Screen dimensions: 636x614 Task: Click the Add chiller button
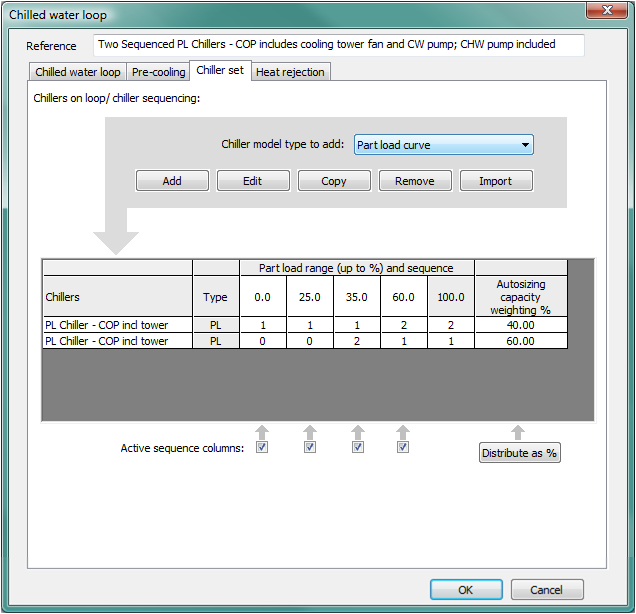pyautogui.click(x=172, y=181)
